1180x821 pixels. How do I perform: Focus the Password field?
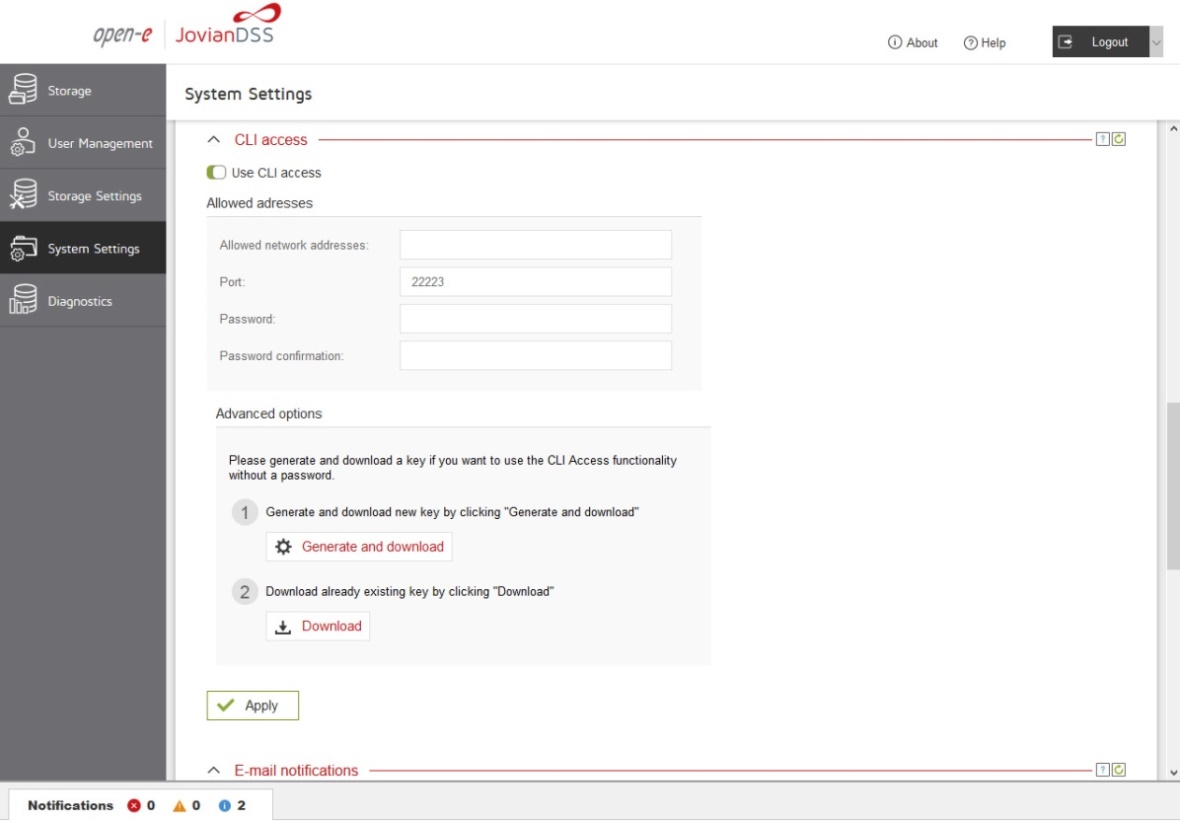(x=536, y=319)
